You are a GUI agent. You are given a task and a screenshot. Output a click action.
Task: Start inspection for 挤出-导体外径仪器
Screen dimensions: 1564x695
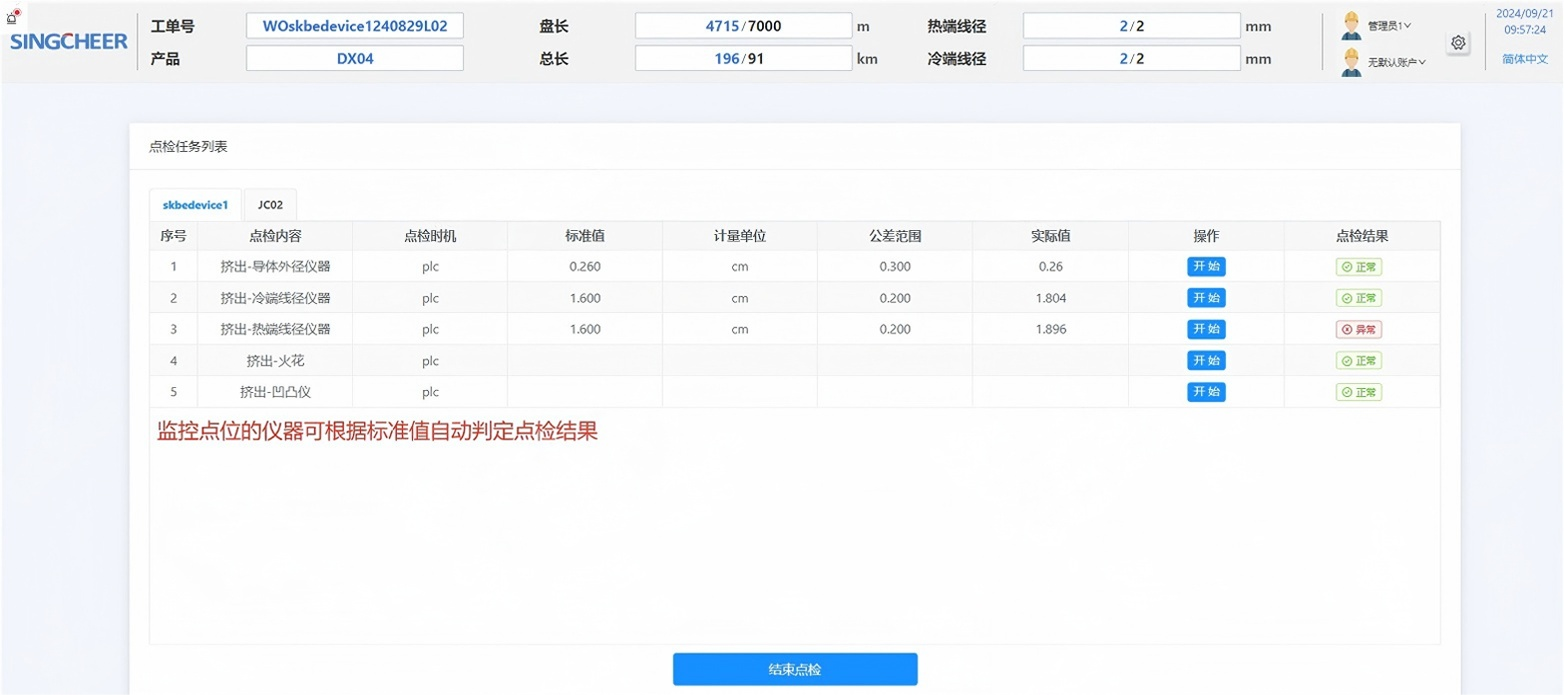[x=1206, y=267]
